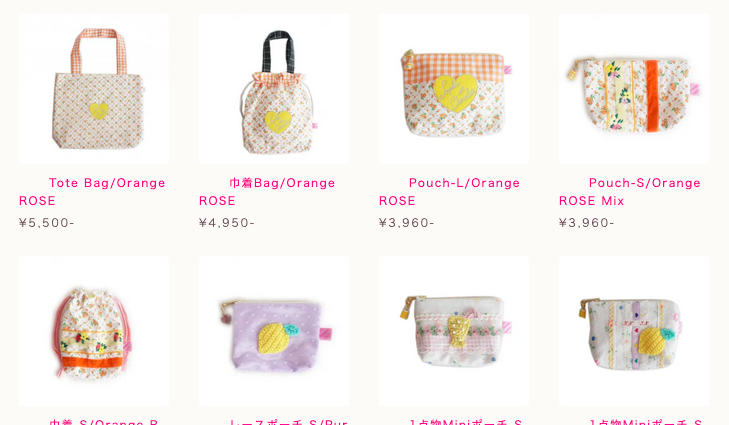Click the last-column 1点物Miniポーチ title link
The width and height of the screenshot is (729, 425).
[x=645, y=422]
